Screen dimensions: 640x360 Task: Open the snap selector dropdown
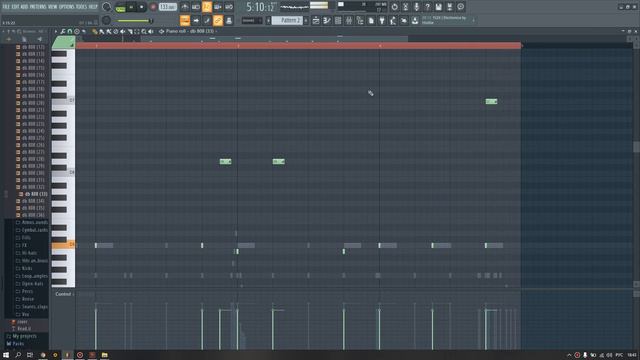pos(252,20)
